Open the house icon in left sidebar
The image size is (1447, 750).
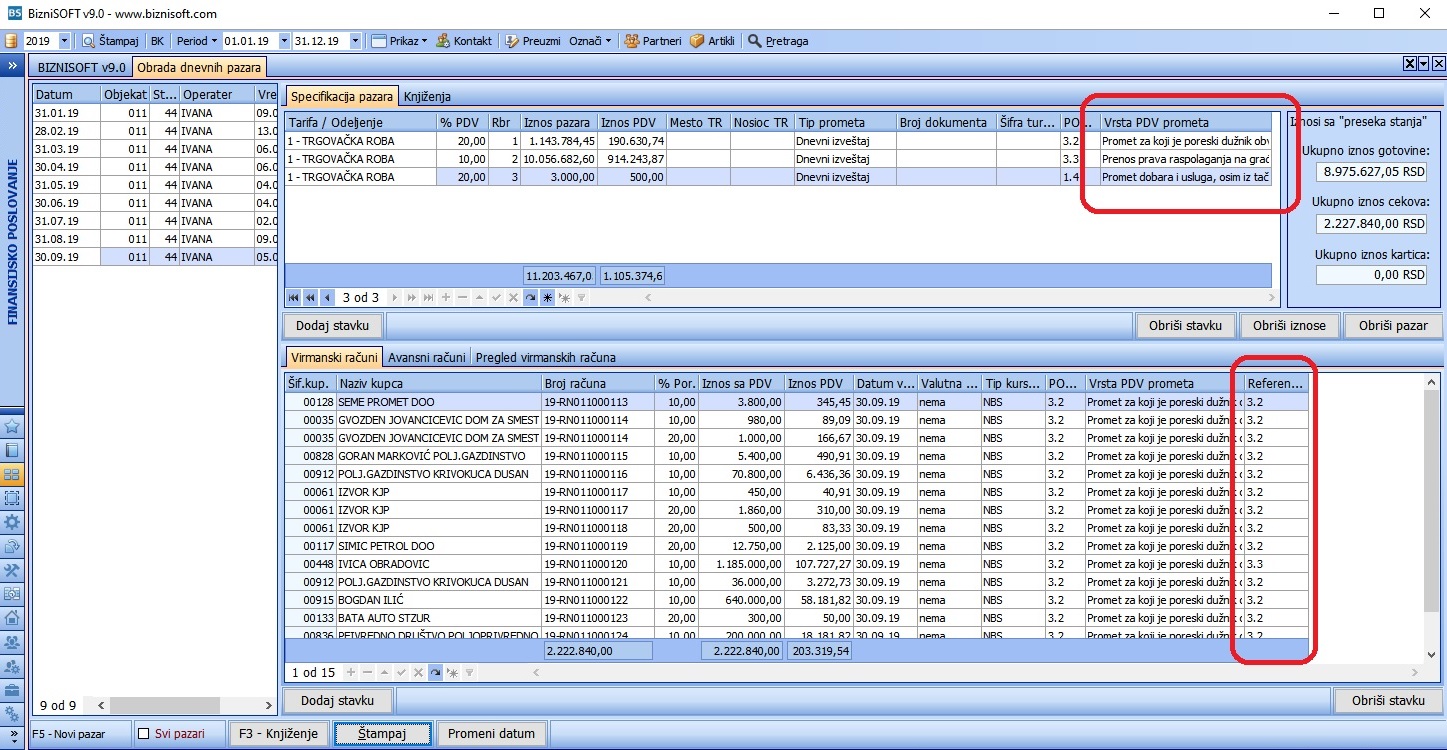[12, 618]
